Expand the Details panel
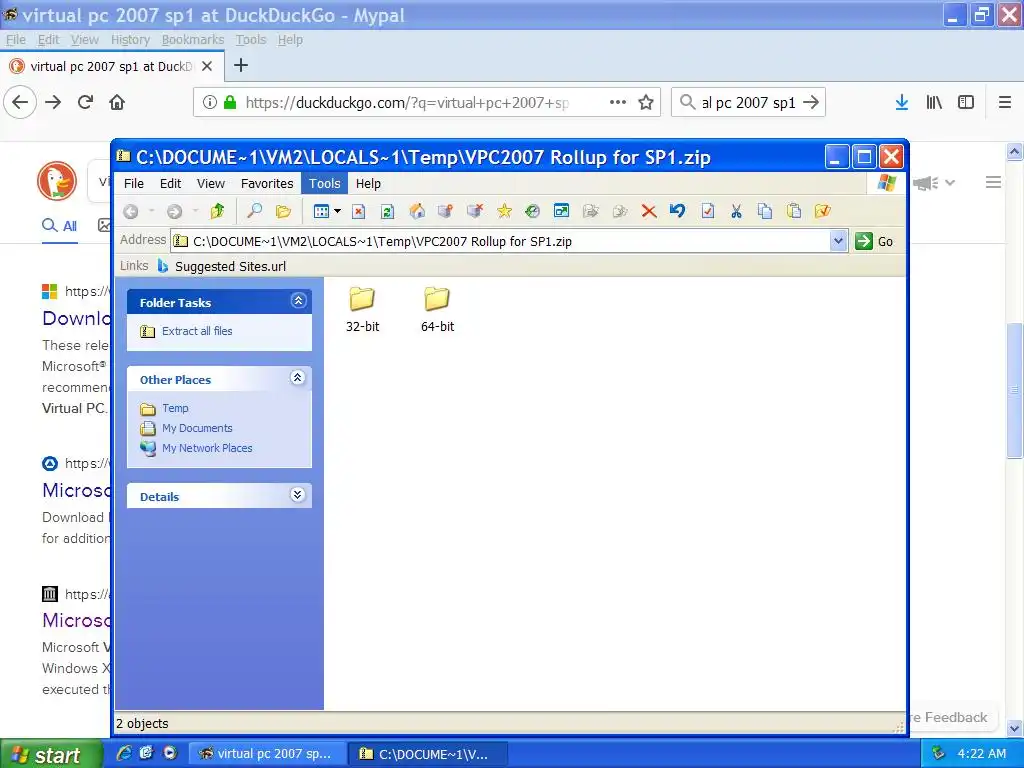Viewport: 1024px width, 768px height. (298, 495)
